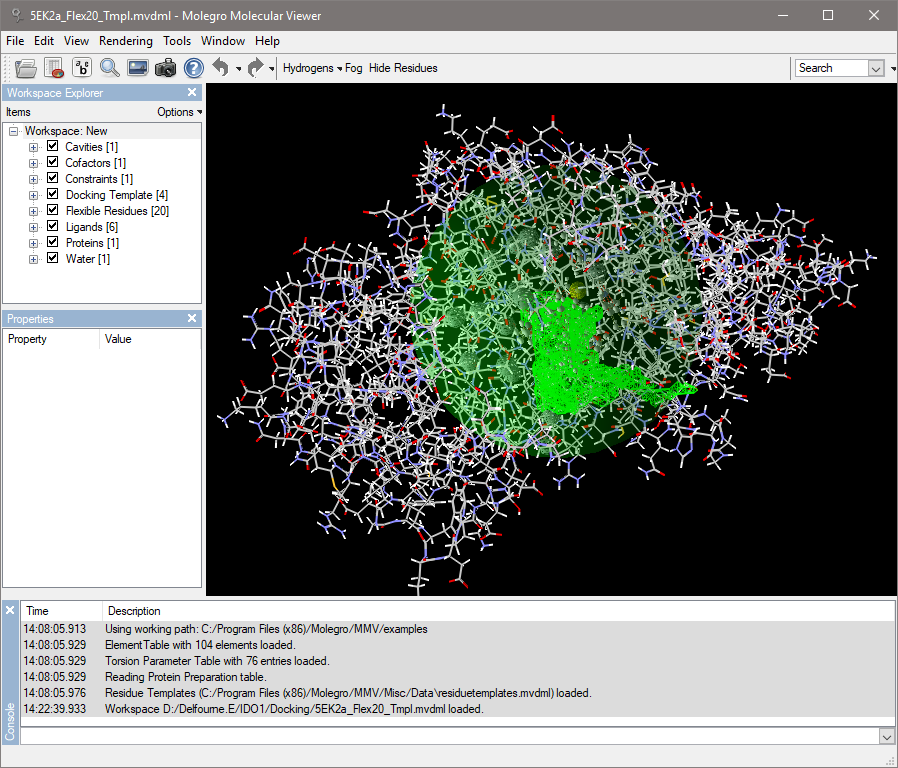Hide Proteins [1] via its checkbox
This screenshot has width=898, height=768.
point(53,242)
